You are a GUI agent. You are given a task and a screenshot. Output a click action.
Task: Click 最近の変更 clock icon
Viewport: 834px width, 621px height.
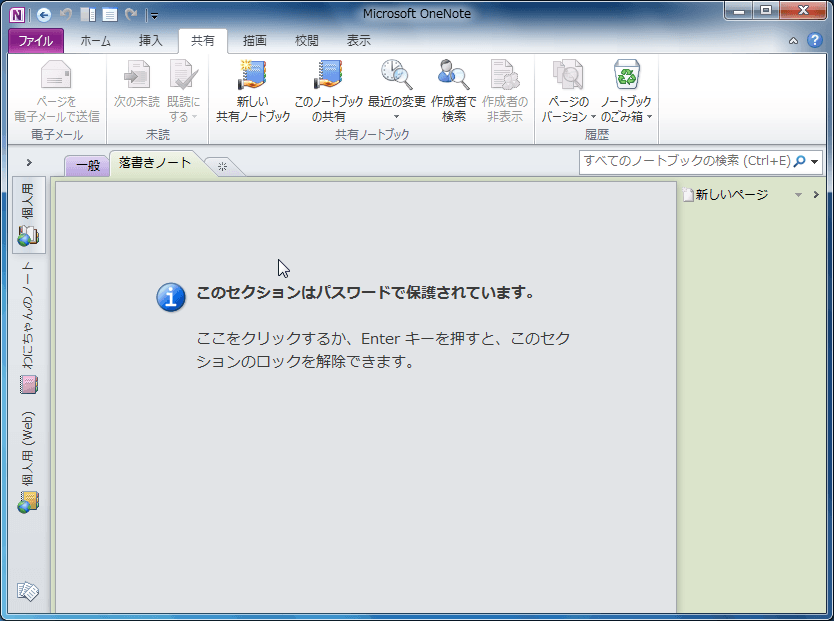coord(397,75)
